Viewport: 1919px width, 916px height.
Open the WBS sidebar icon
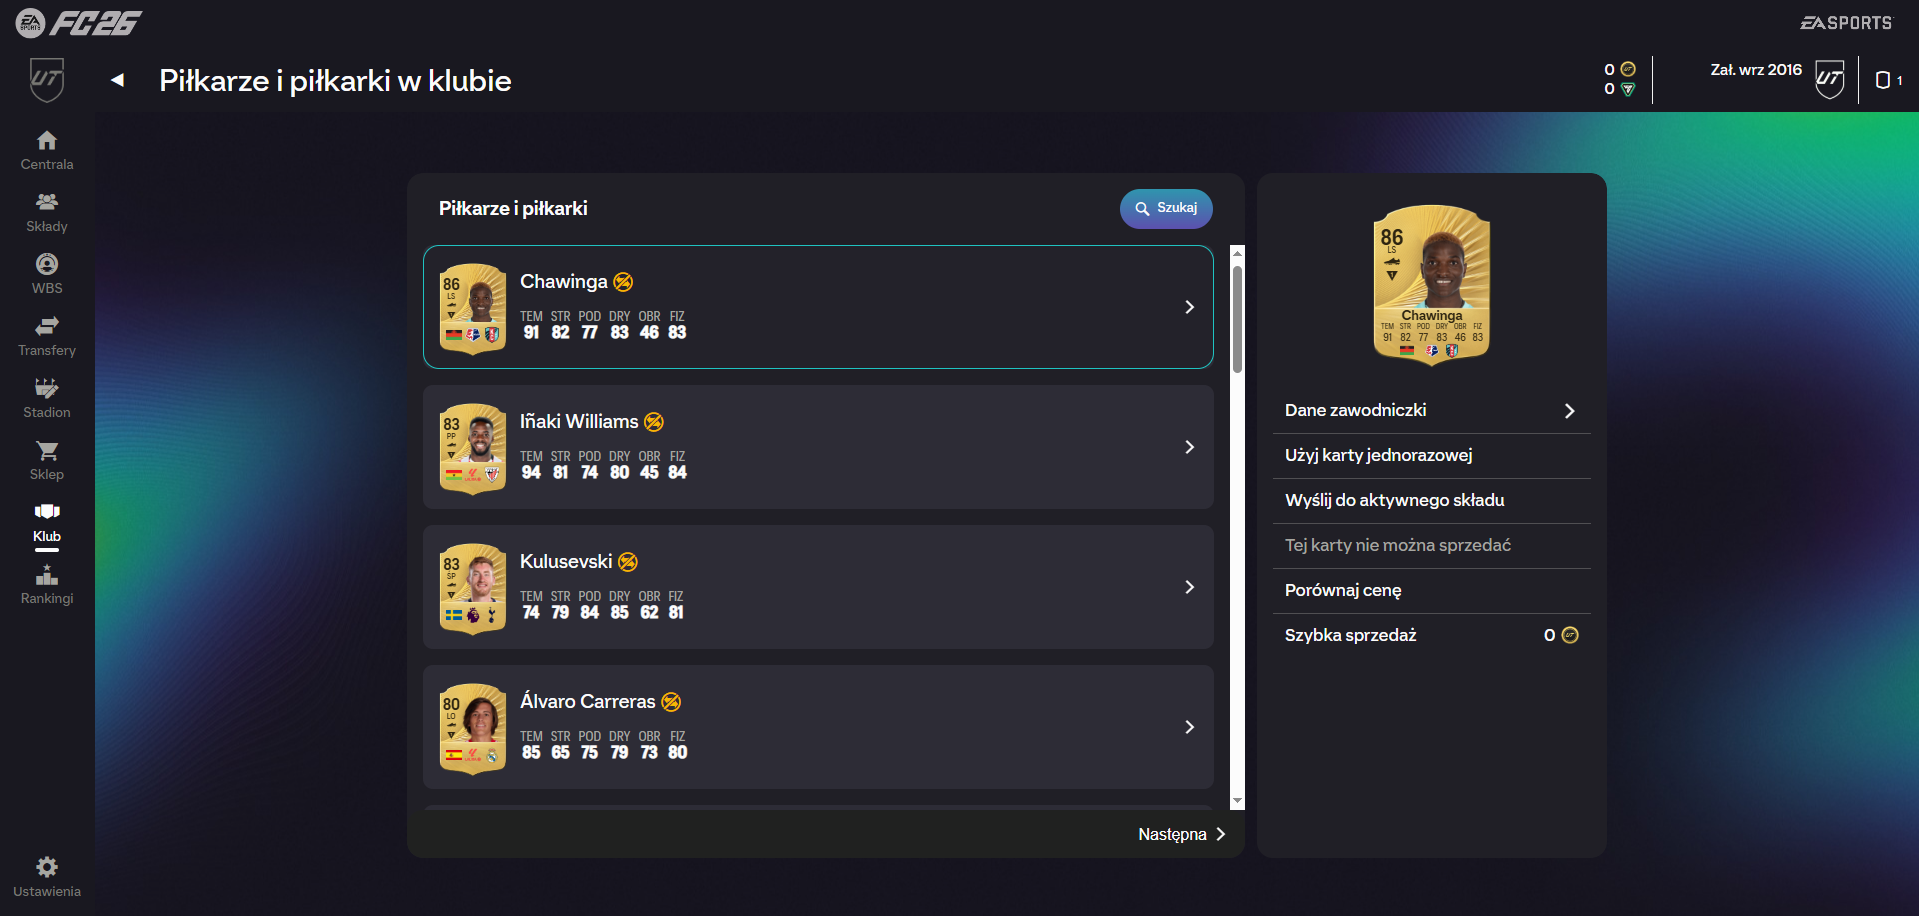[47, 265]
